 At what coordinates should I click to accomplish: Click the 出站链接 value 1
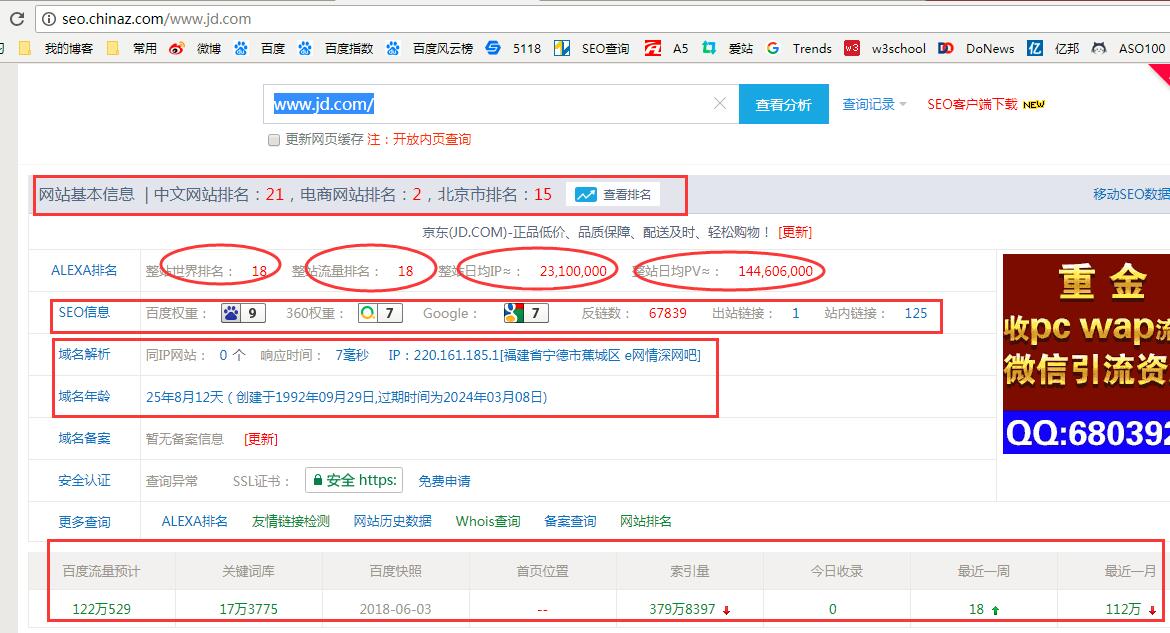pyautogui.click(x=795, y=314)
